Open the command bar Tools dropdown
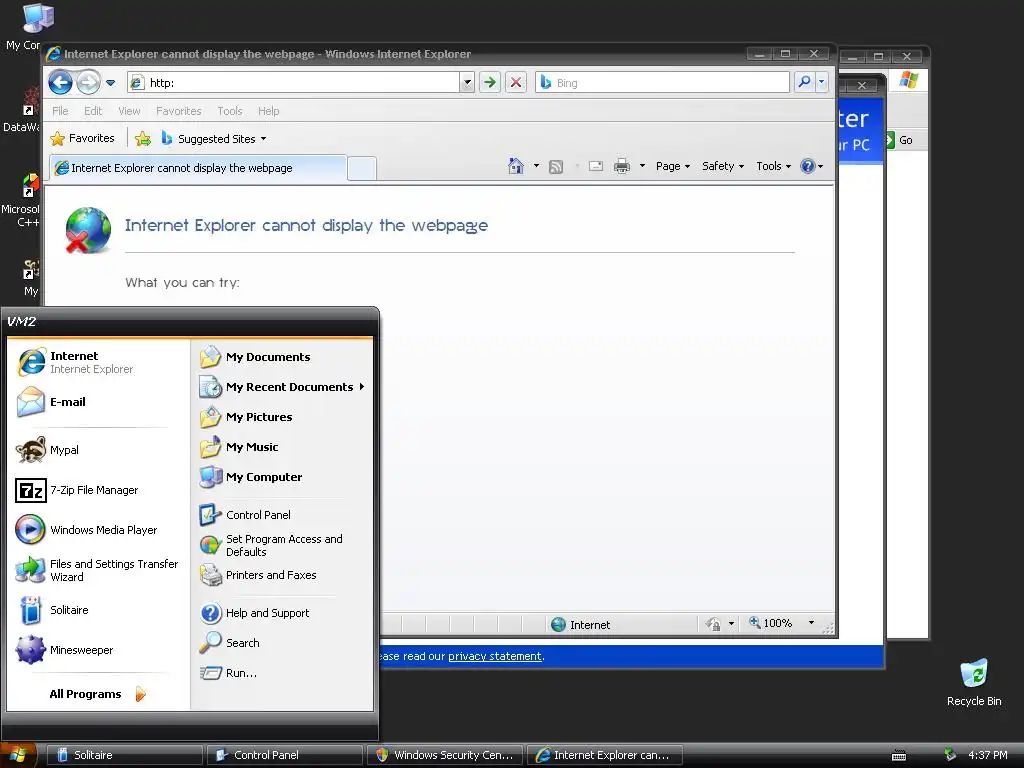The width and height of the screenshot is (1024, 768). tap(773, 166)
